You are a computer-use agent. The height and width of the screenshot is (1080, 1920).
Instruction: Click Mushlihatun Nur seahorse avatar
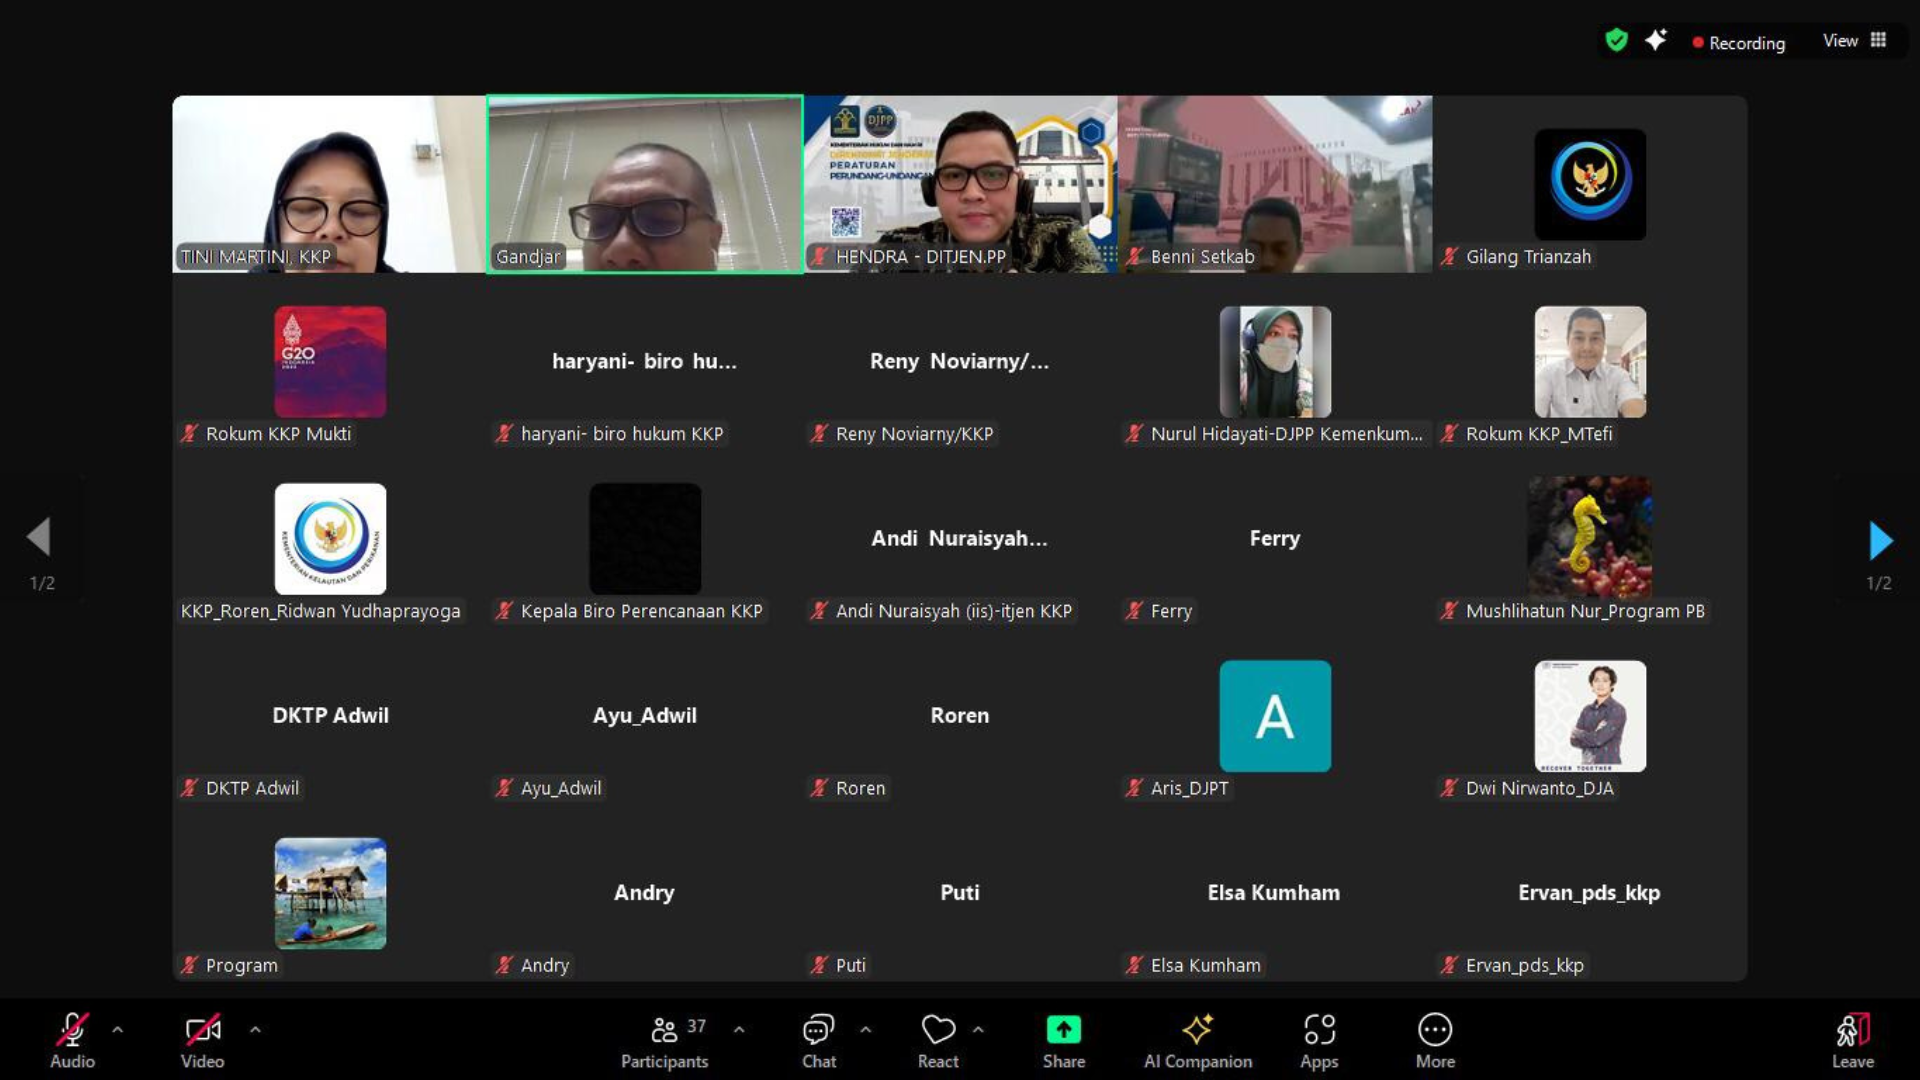click(1590, 538)
